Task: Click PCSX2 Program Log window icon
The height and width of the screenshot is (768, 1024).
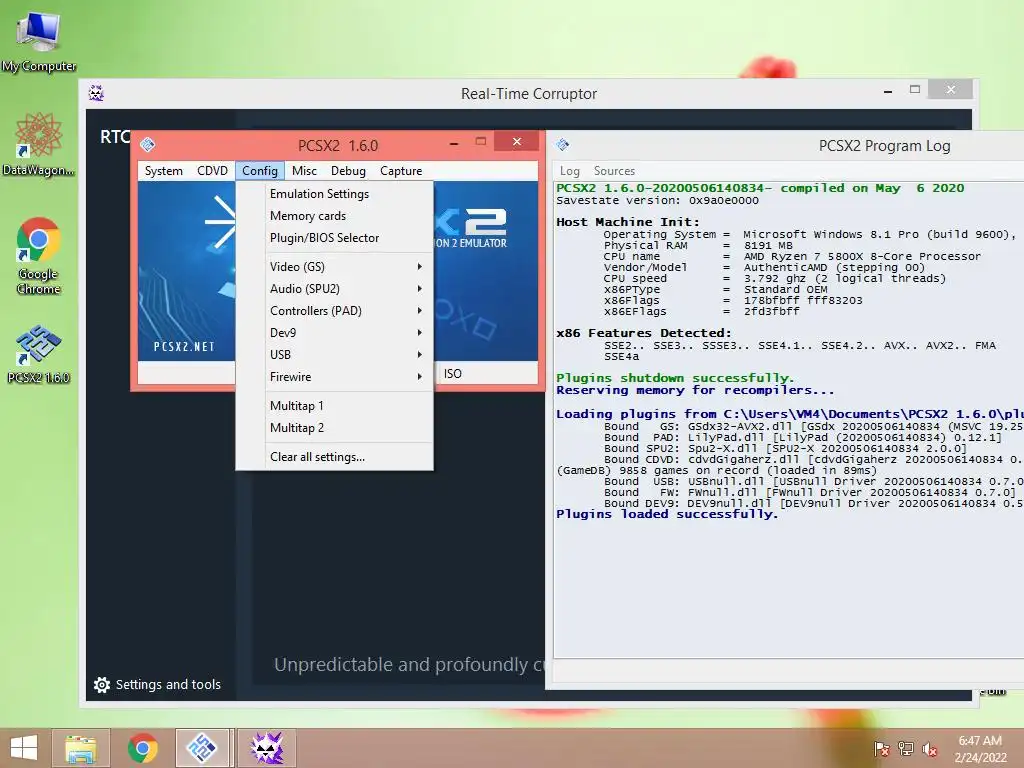Action: coord(562,144)
